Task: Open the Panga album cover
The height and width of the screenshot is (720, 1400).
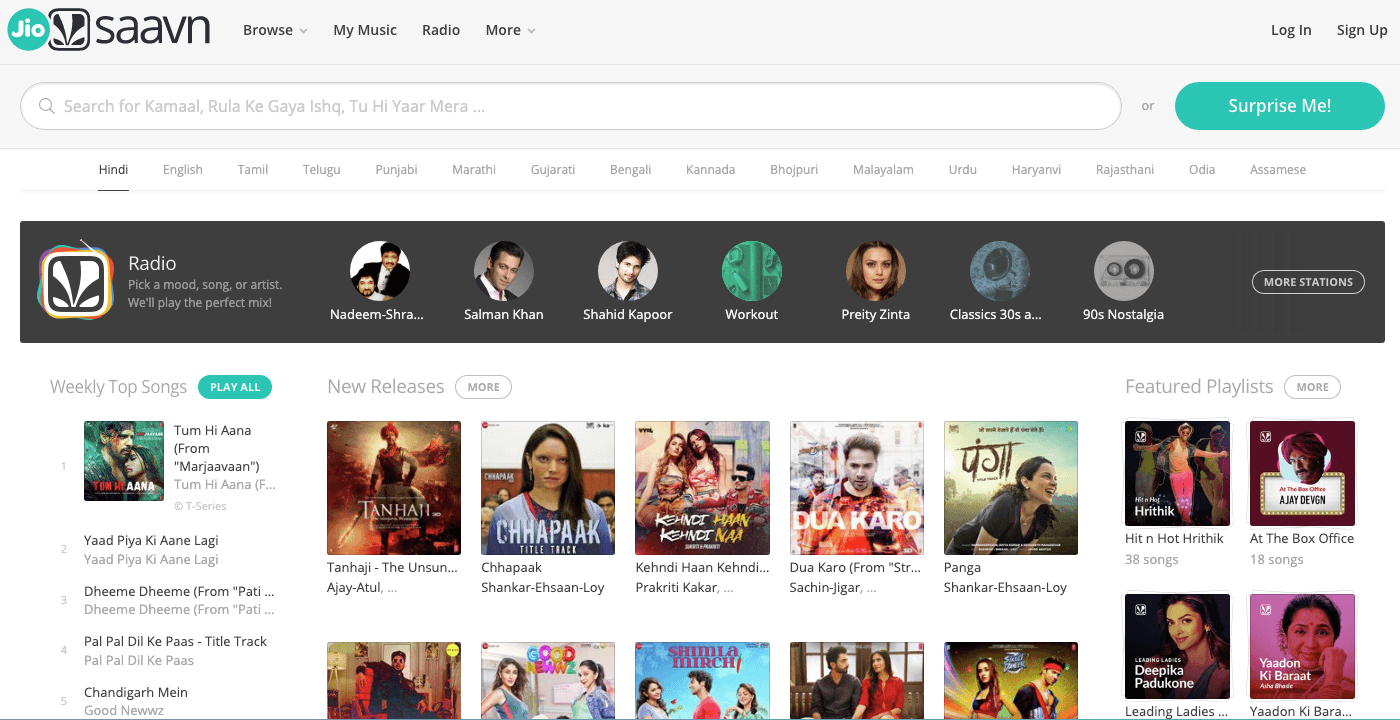Action: 1011,488
